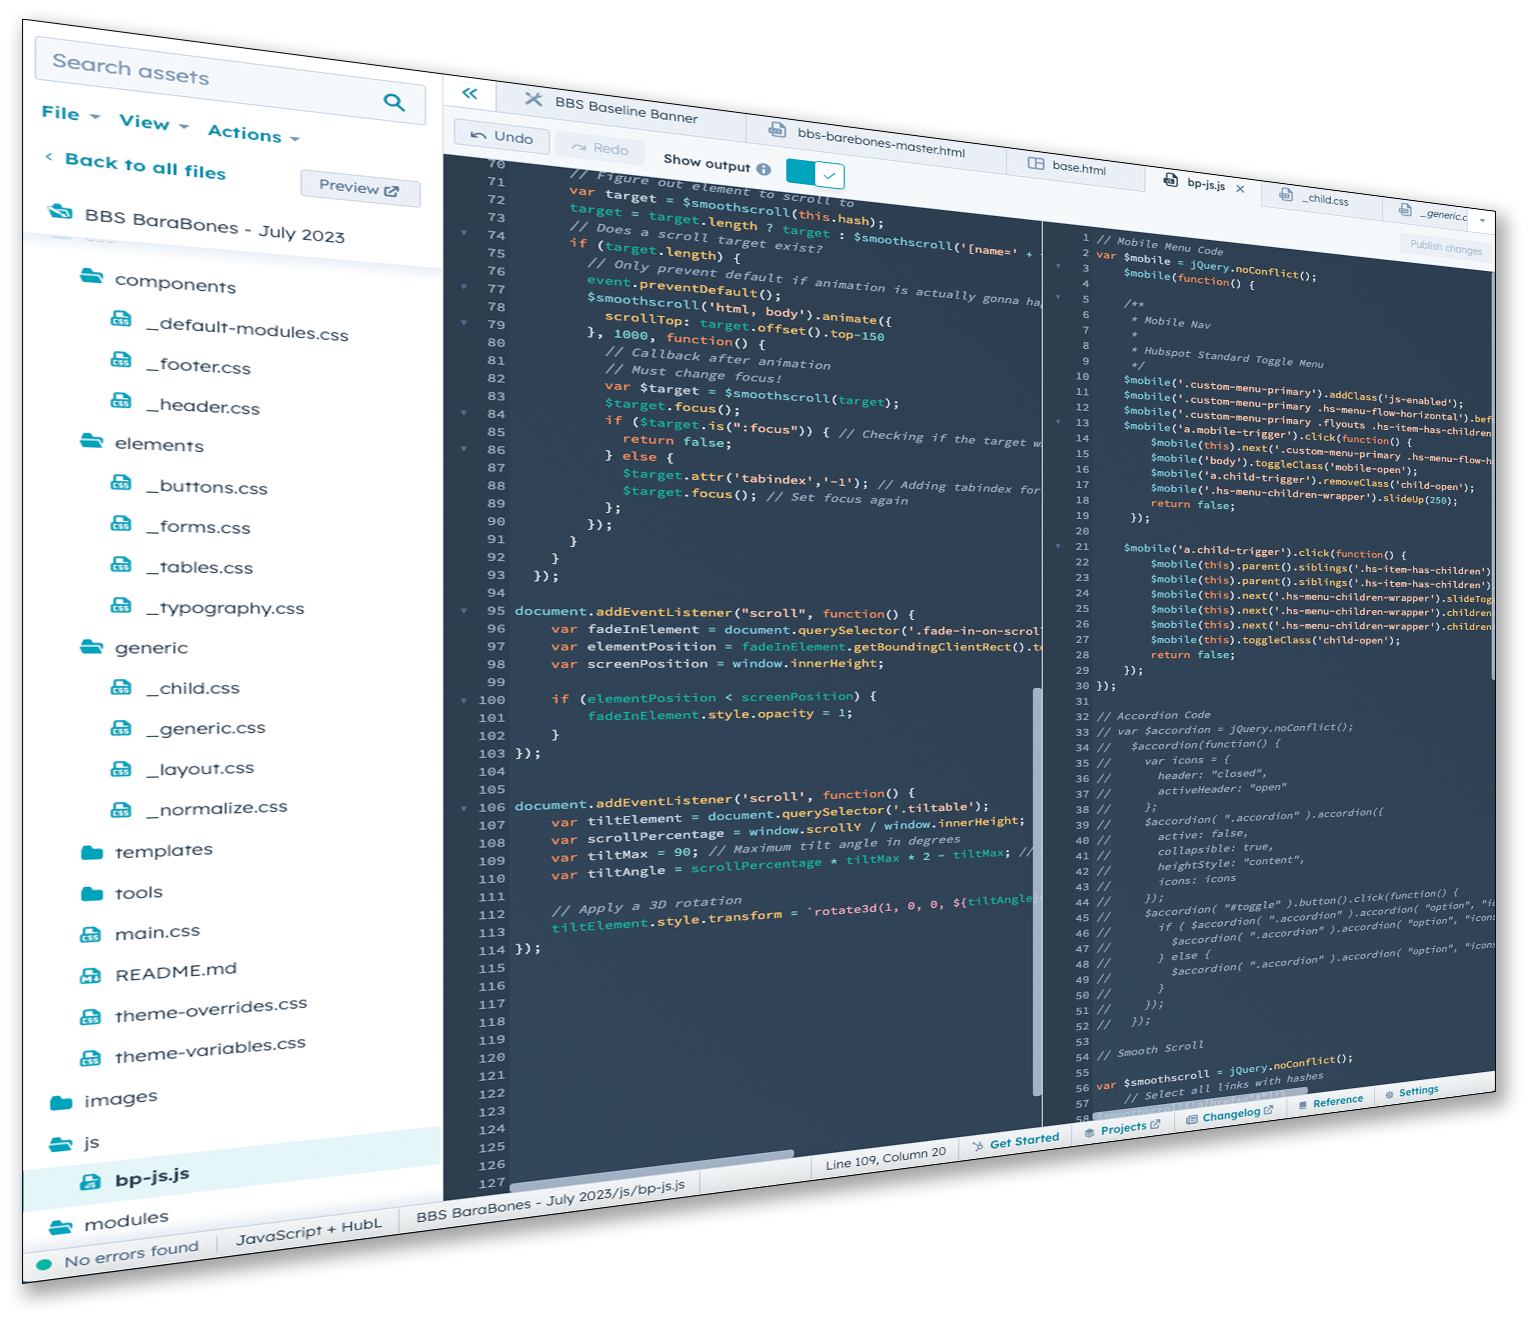This screenshot has height=1322, width=1537.
Task: Go Back to all files
Action: pyautogui.click(x=146, y=165)
